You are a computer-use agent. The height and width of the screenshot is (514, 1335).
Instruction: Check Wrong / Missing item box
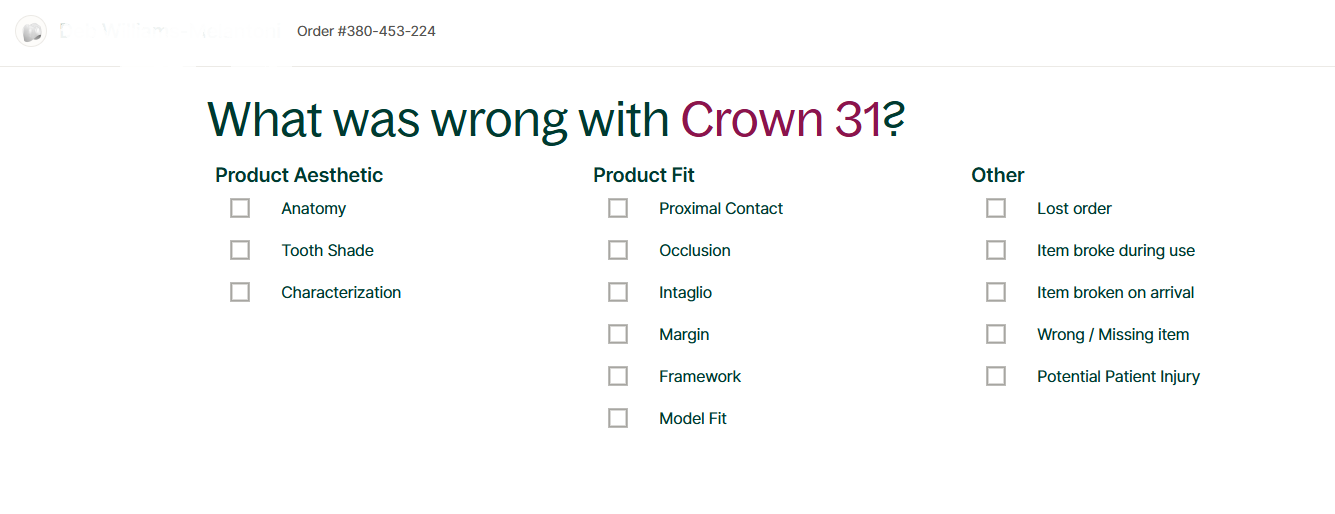(996, 334)
